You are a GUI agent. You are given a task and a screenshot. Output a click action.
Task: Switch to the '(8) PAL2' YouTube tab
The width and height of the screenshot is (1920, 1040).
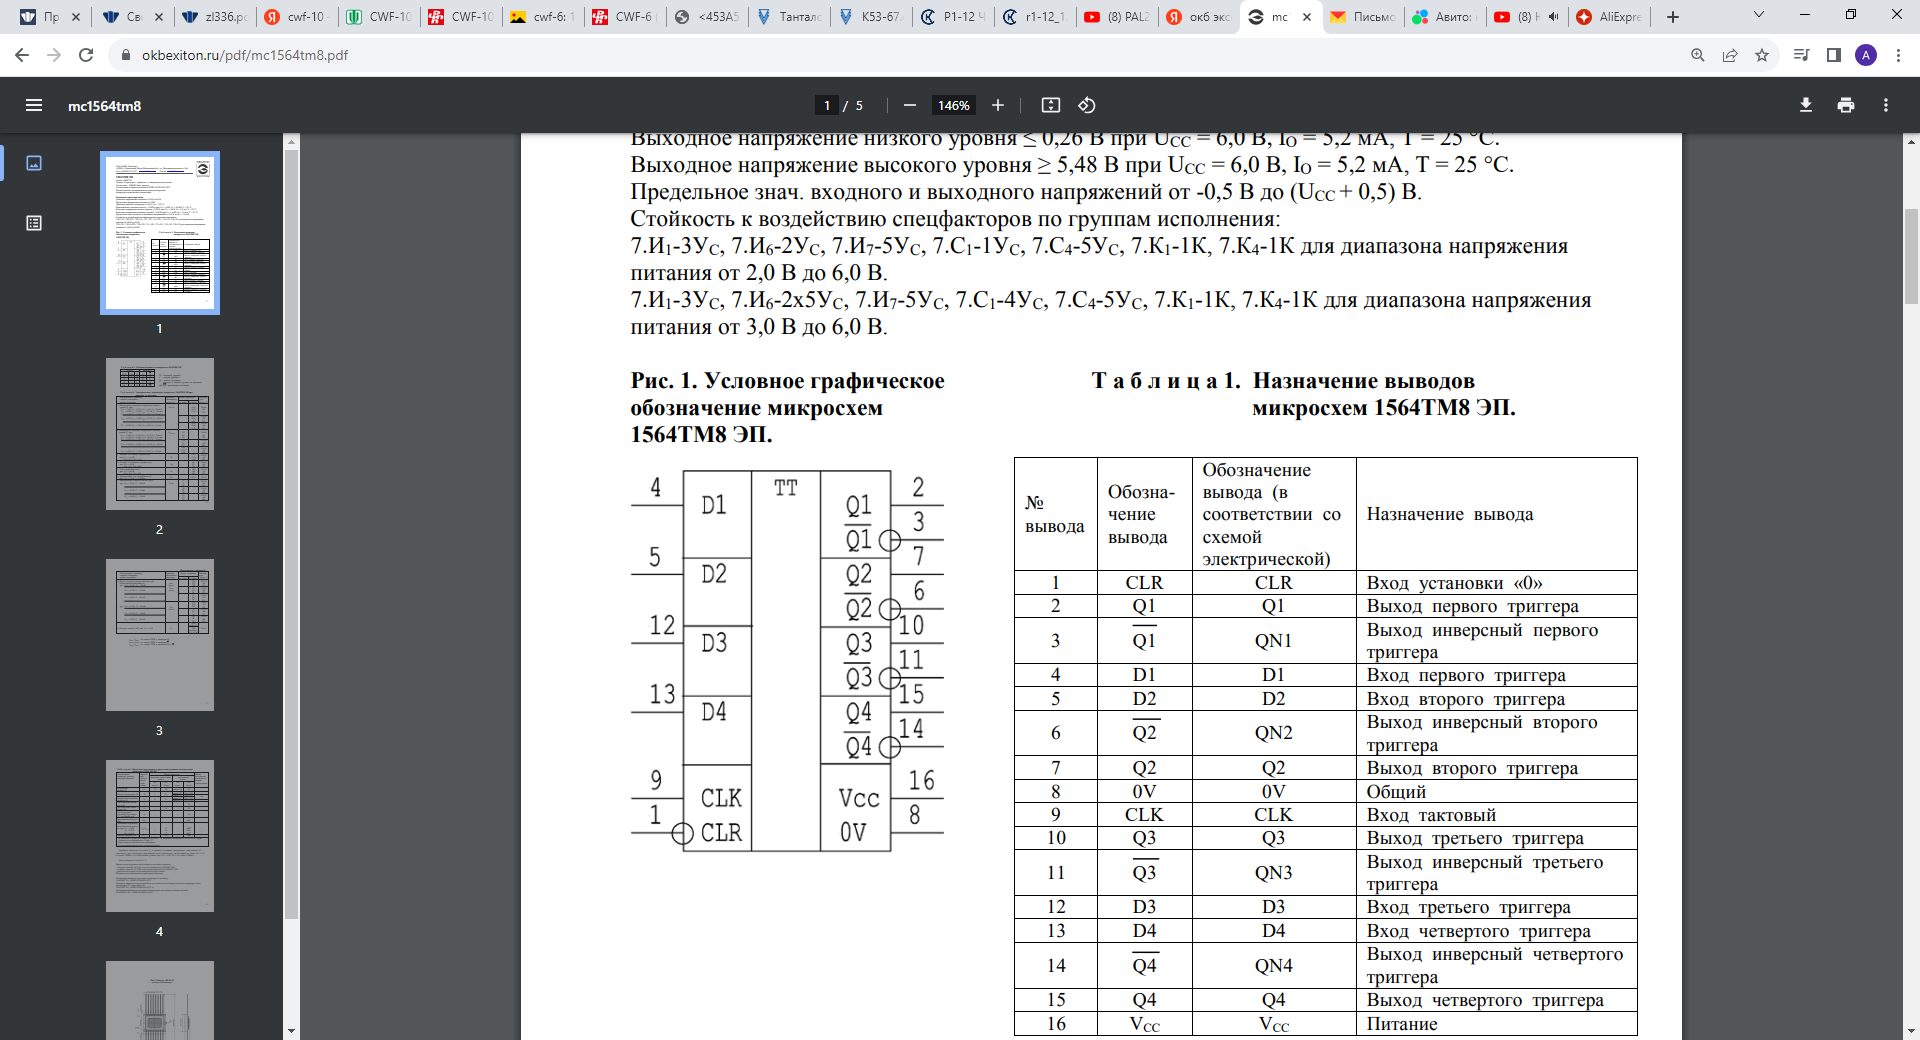[x=1117, y=17]
